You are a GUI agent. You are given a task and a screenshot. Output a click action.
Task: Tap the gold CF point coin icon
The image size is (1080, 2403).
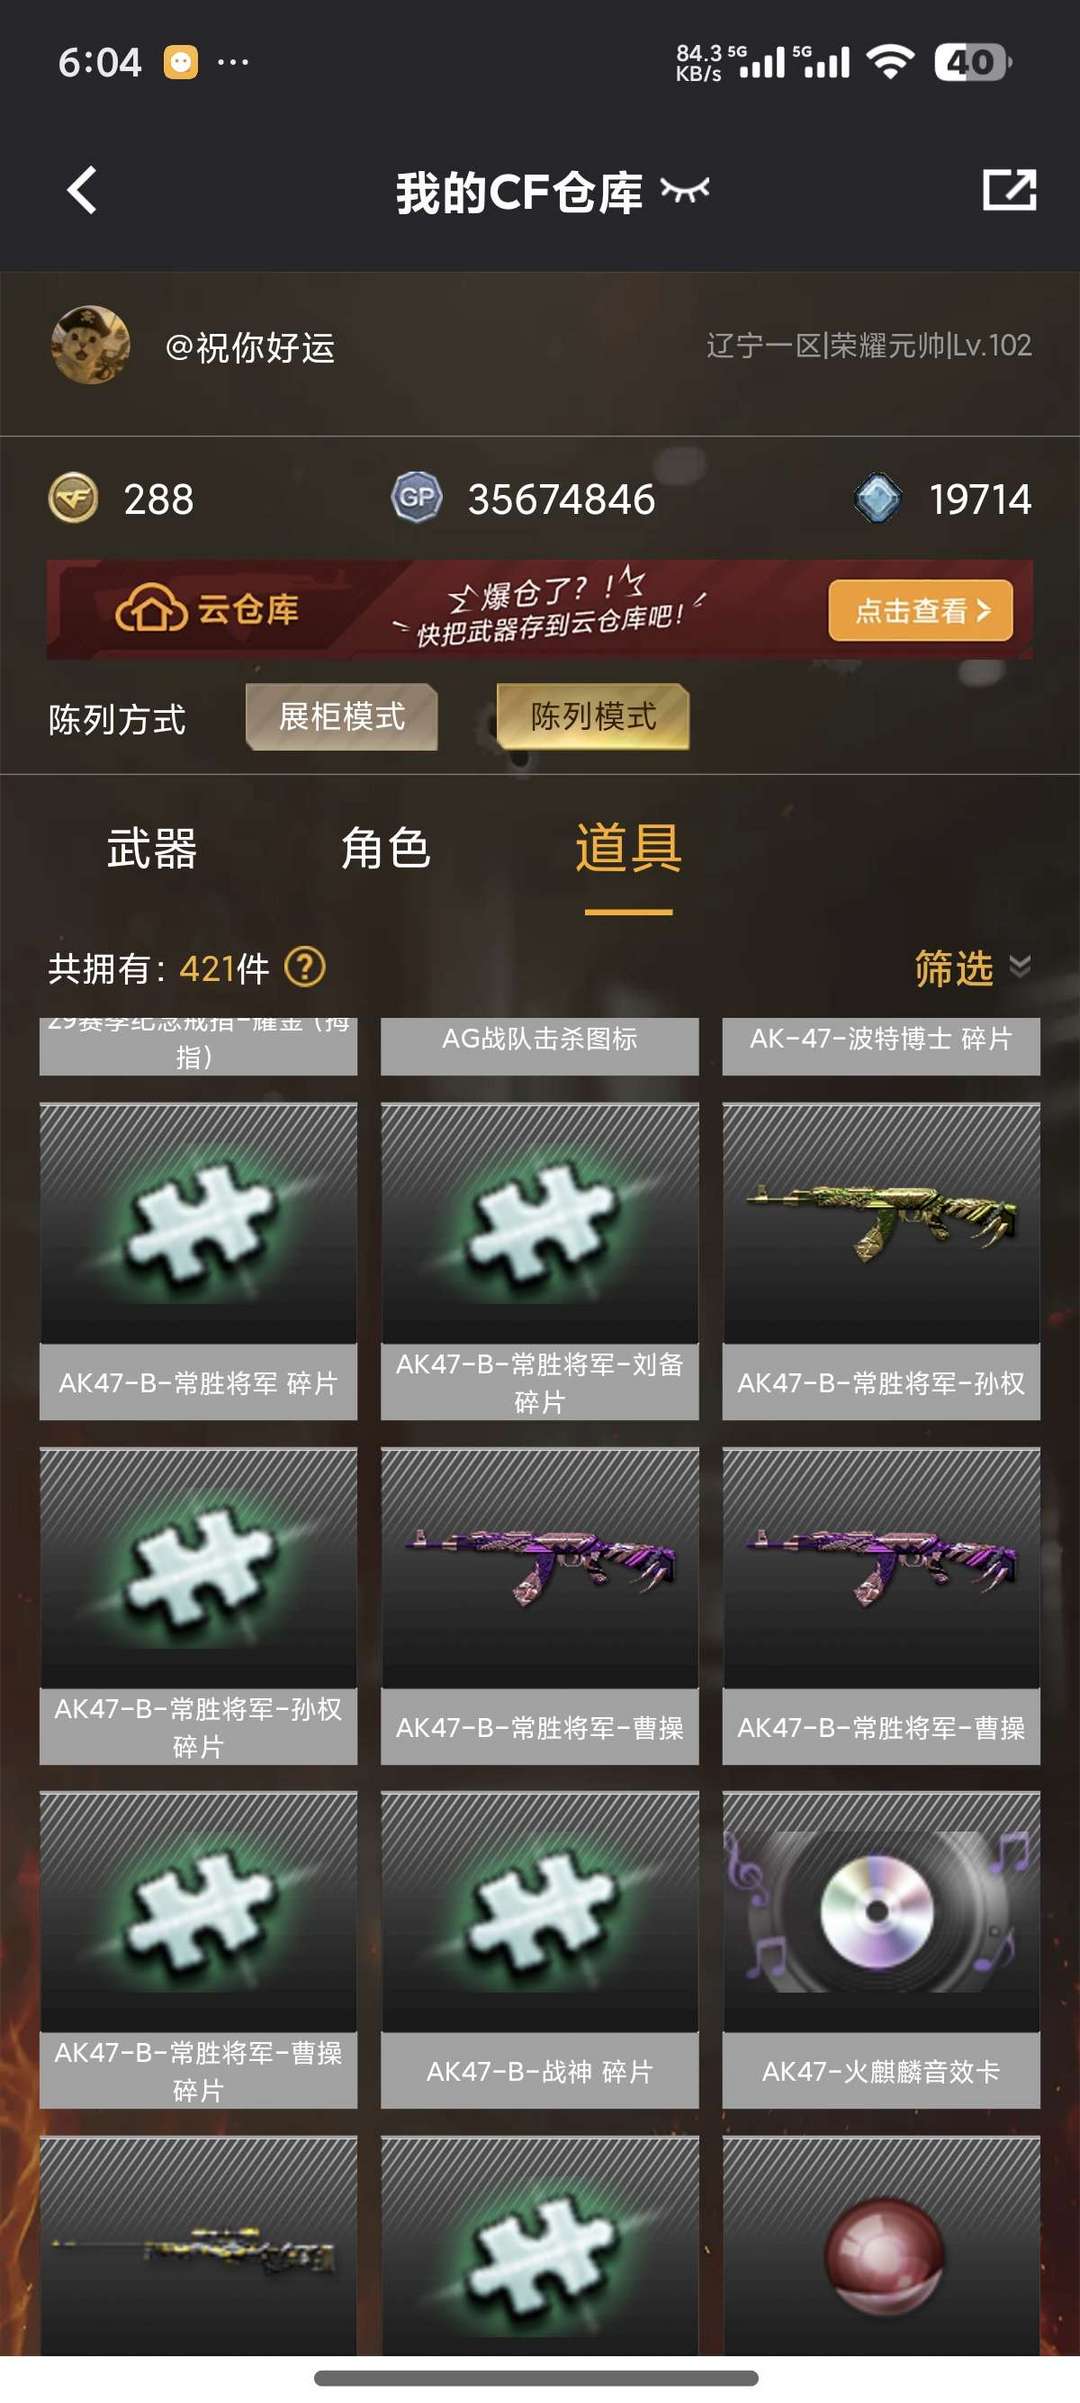point(73,498)
